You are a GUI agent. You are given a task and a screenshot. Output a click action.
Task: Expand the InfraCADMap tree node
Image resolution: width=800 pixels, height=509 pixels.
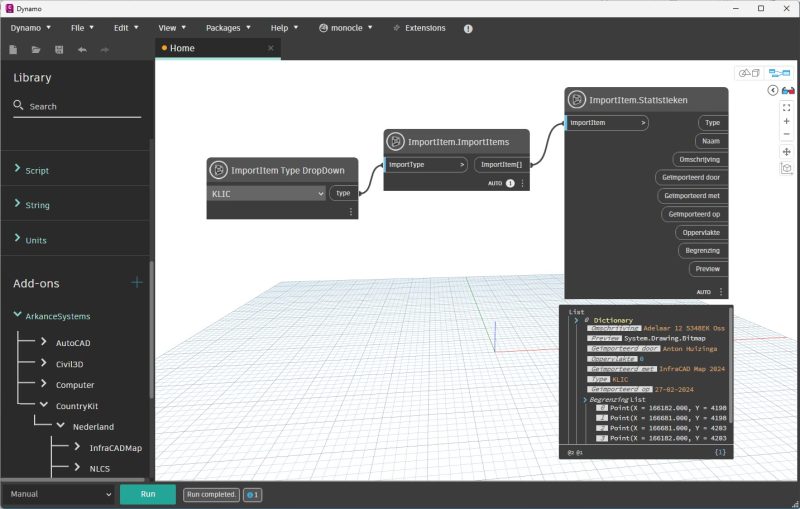(x=78, y=446)
